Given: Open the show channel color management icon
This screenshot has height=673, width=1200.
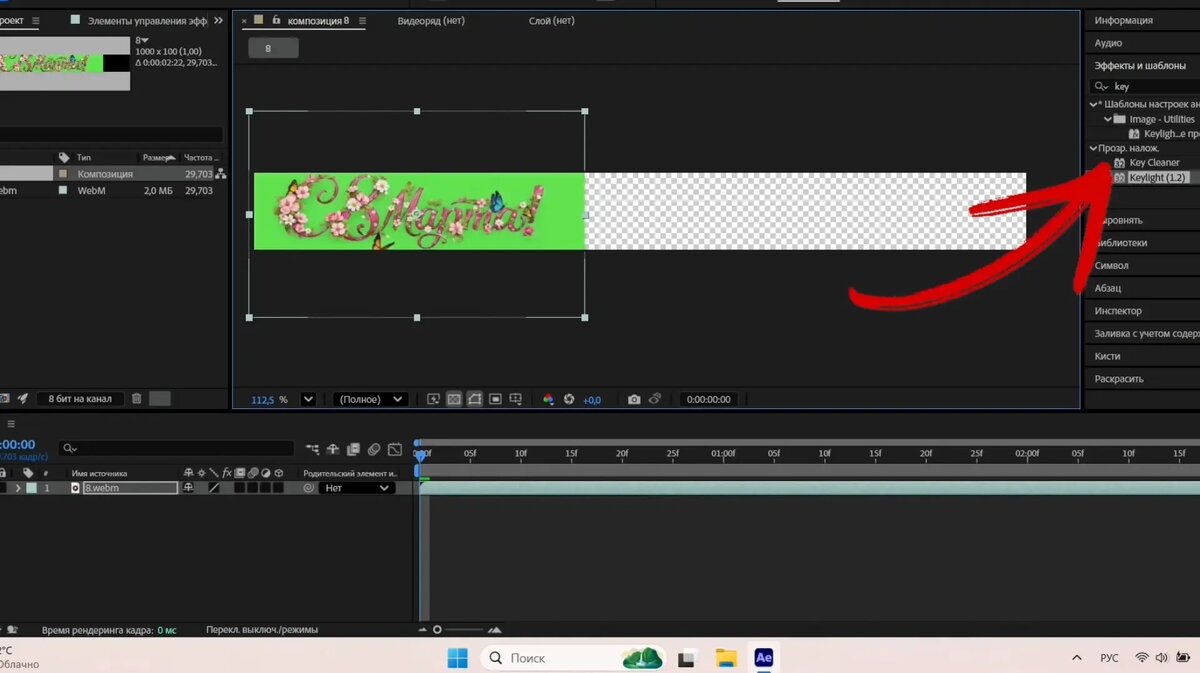Looking at the screenshot, I should pos(548,399).
